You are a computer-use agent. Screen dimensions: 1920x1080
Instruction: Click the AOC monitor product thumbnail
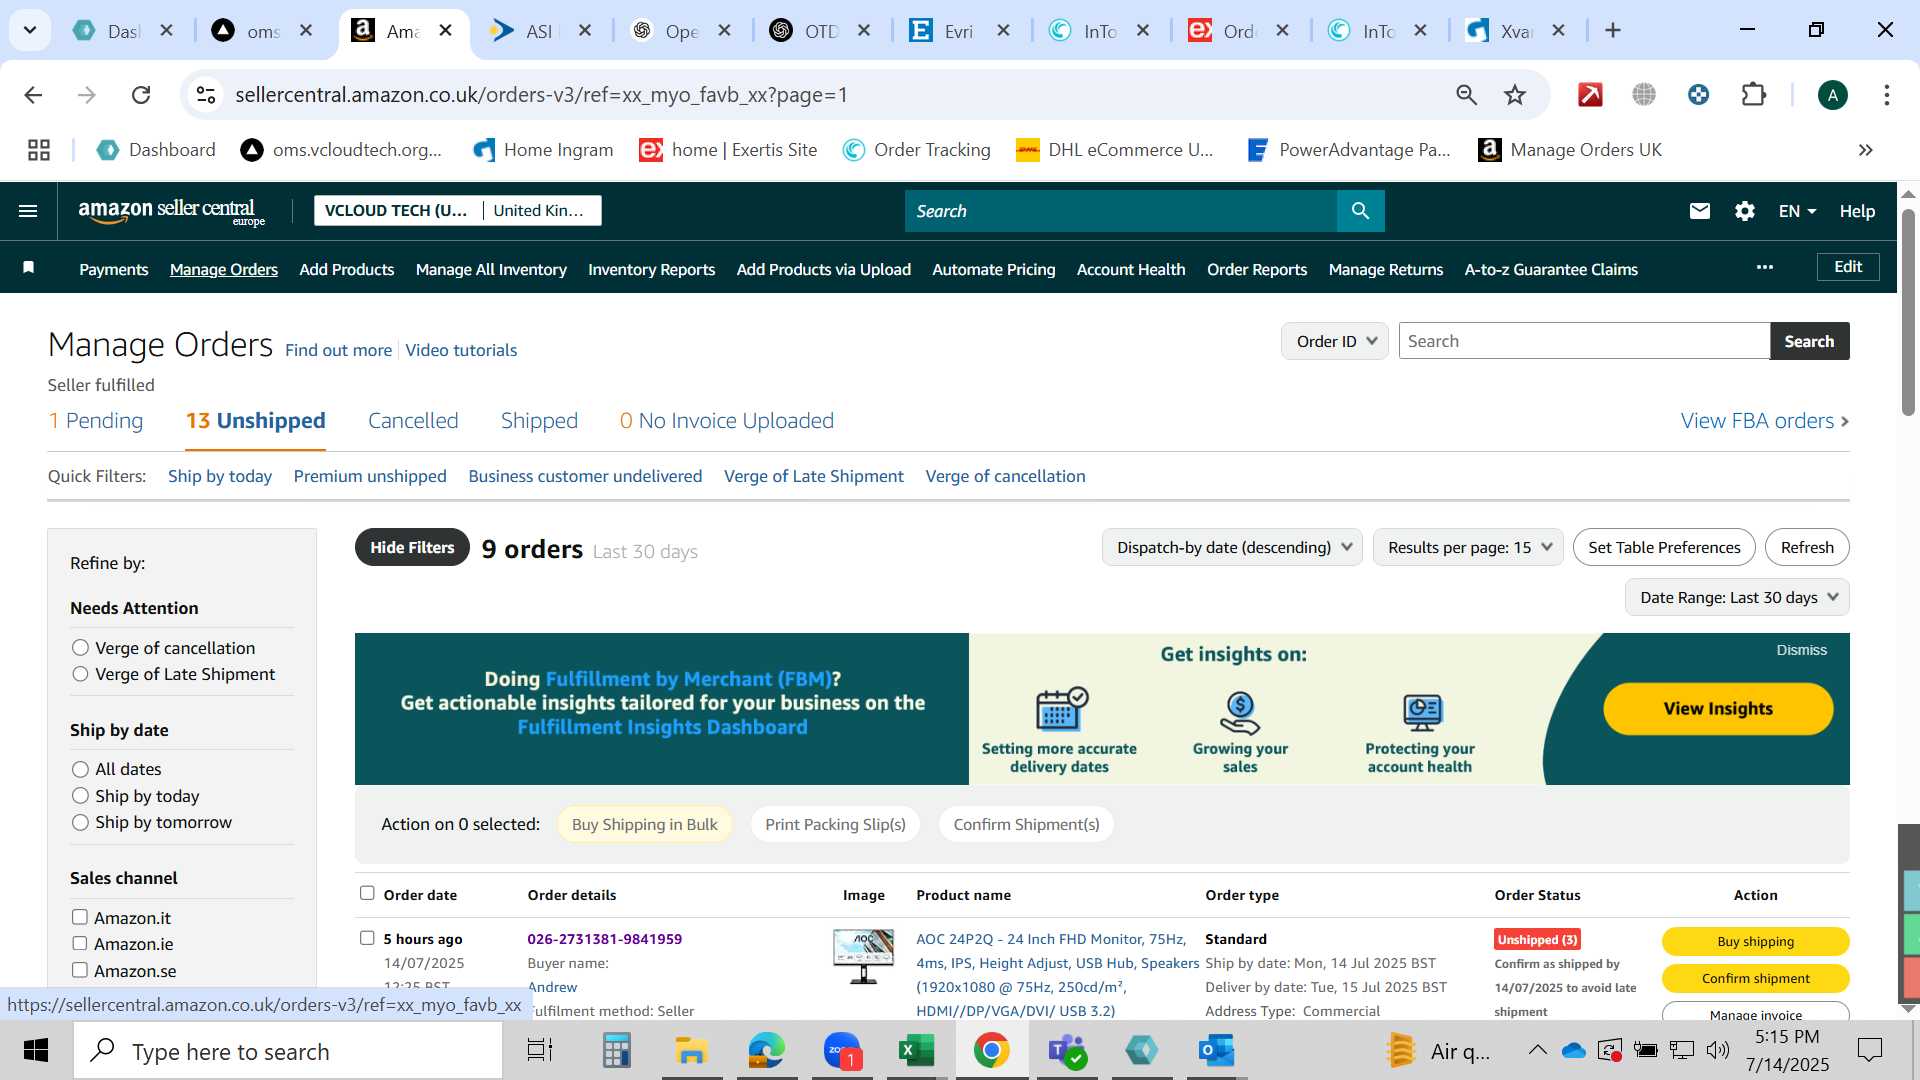(863, 957)
